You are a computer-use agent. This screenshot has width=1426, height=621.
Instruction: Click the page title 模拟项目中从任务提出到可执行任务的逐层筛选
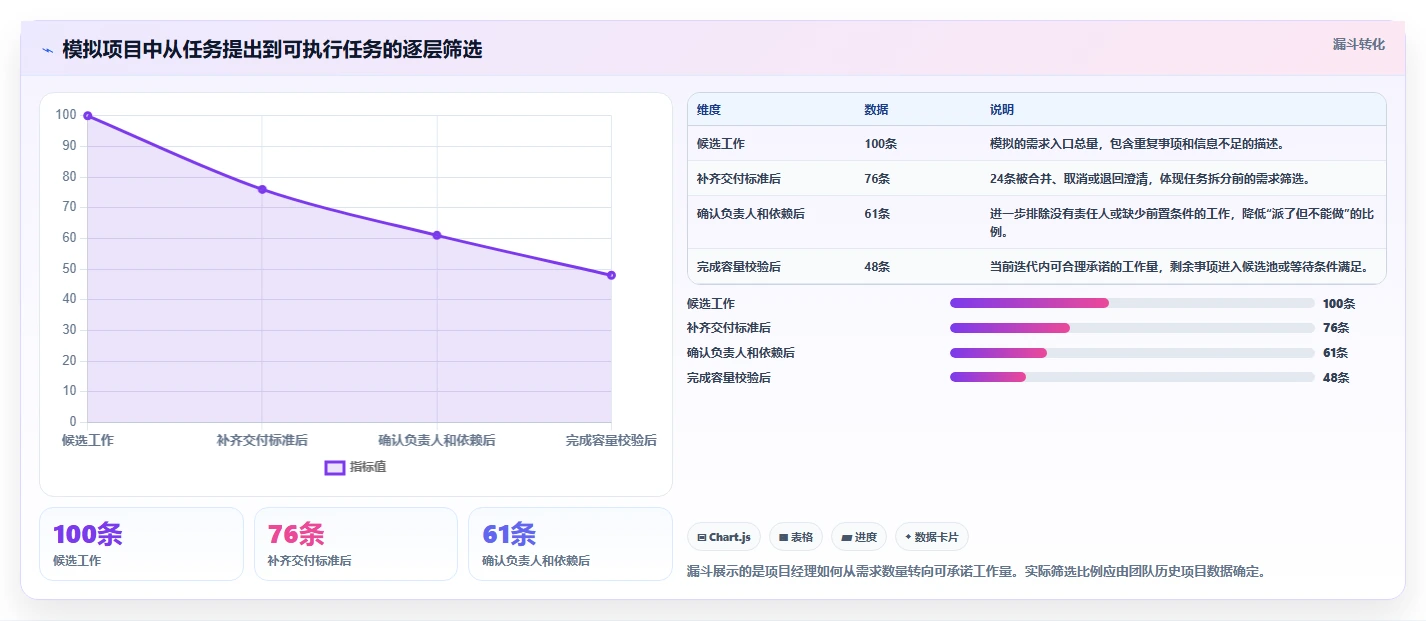pos(272,49)
